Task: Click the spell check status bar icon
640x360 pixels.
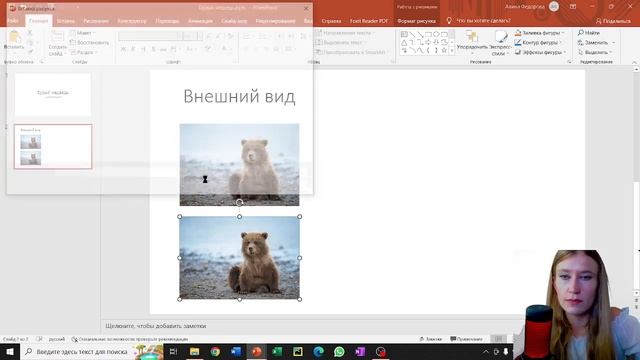Action: pos(39,339)
